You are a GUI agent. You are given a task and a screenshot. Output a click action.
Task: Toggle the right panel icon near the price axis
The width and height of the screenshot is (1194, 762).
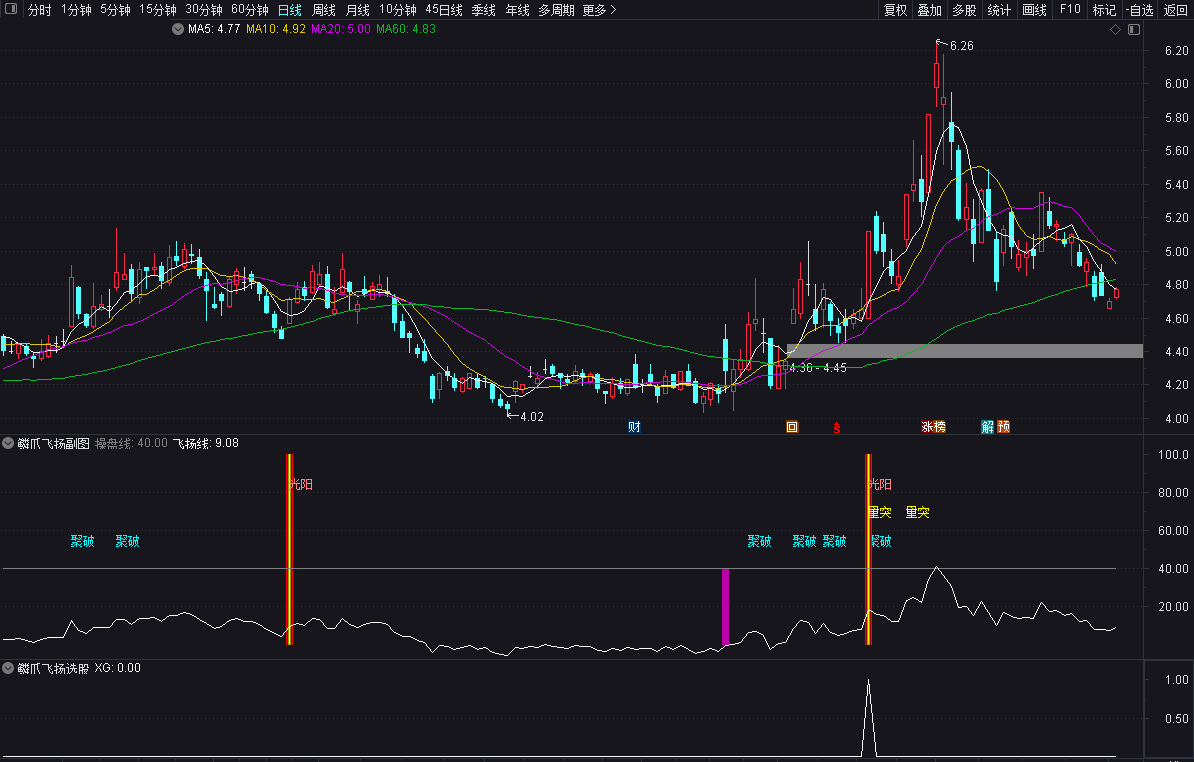coord(1134,30)
